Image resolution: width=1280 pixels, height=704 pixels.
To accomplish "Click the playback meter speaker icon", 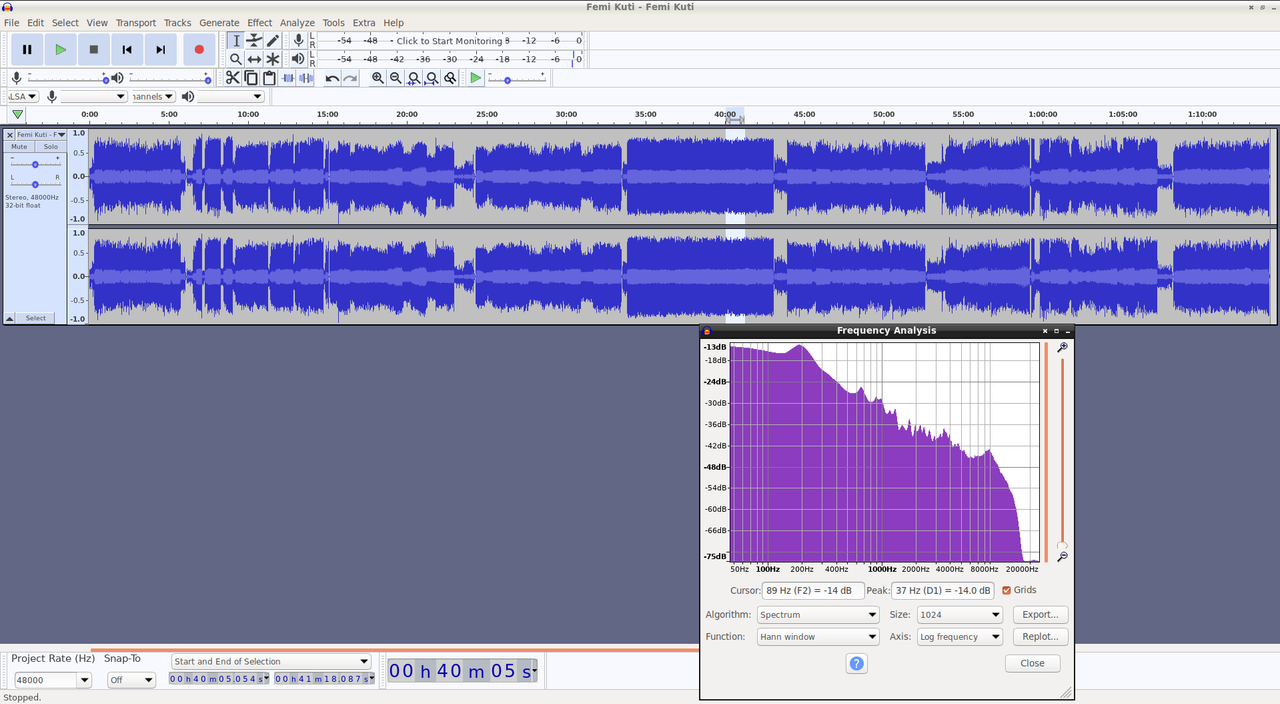I will click(298, 59).
